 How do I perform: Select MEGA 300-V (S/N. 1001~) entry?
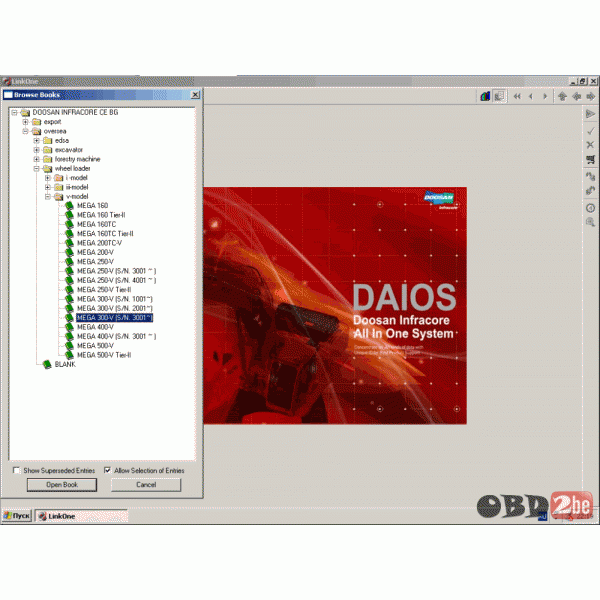[x=115, y=299]
